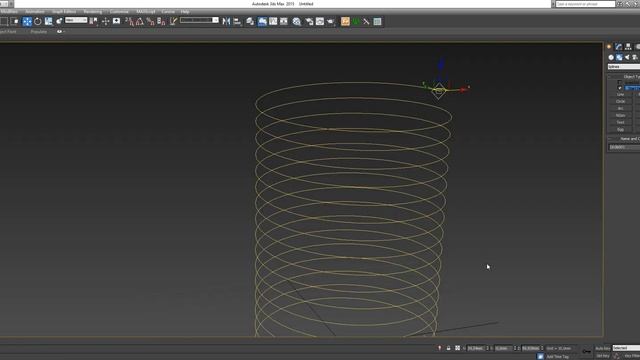640x360 pixels.
Task: Activate the Select and Move tool
Action: click(27, 21)
